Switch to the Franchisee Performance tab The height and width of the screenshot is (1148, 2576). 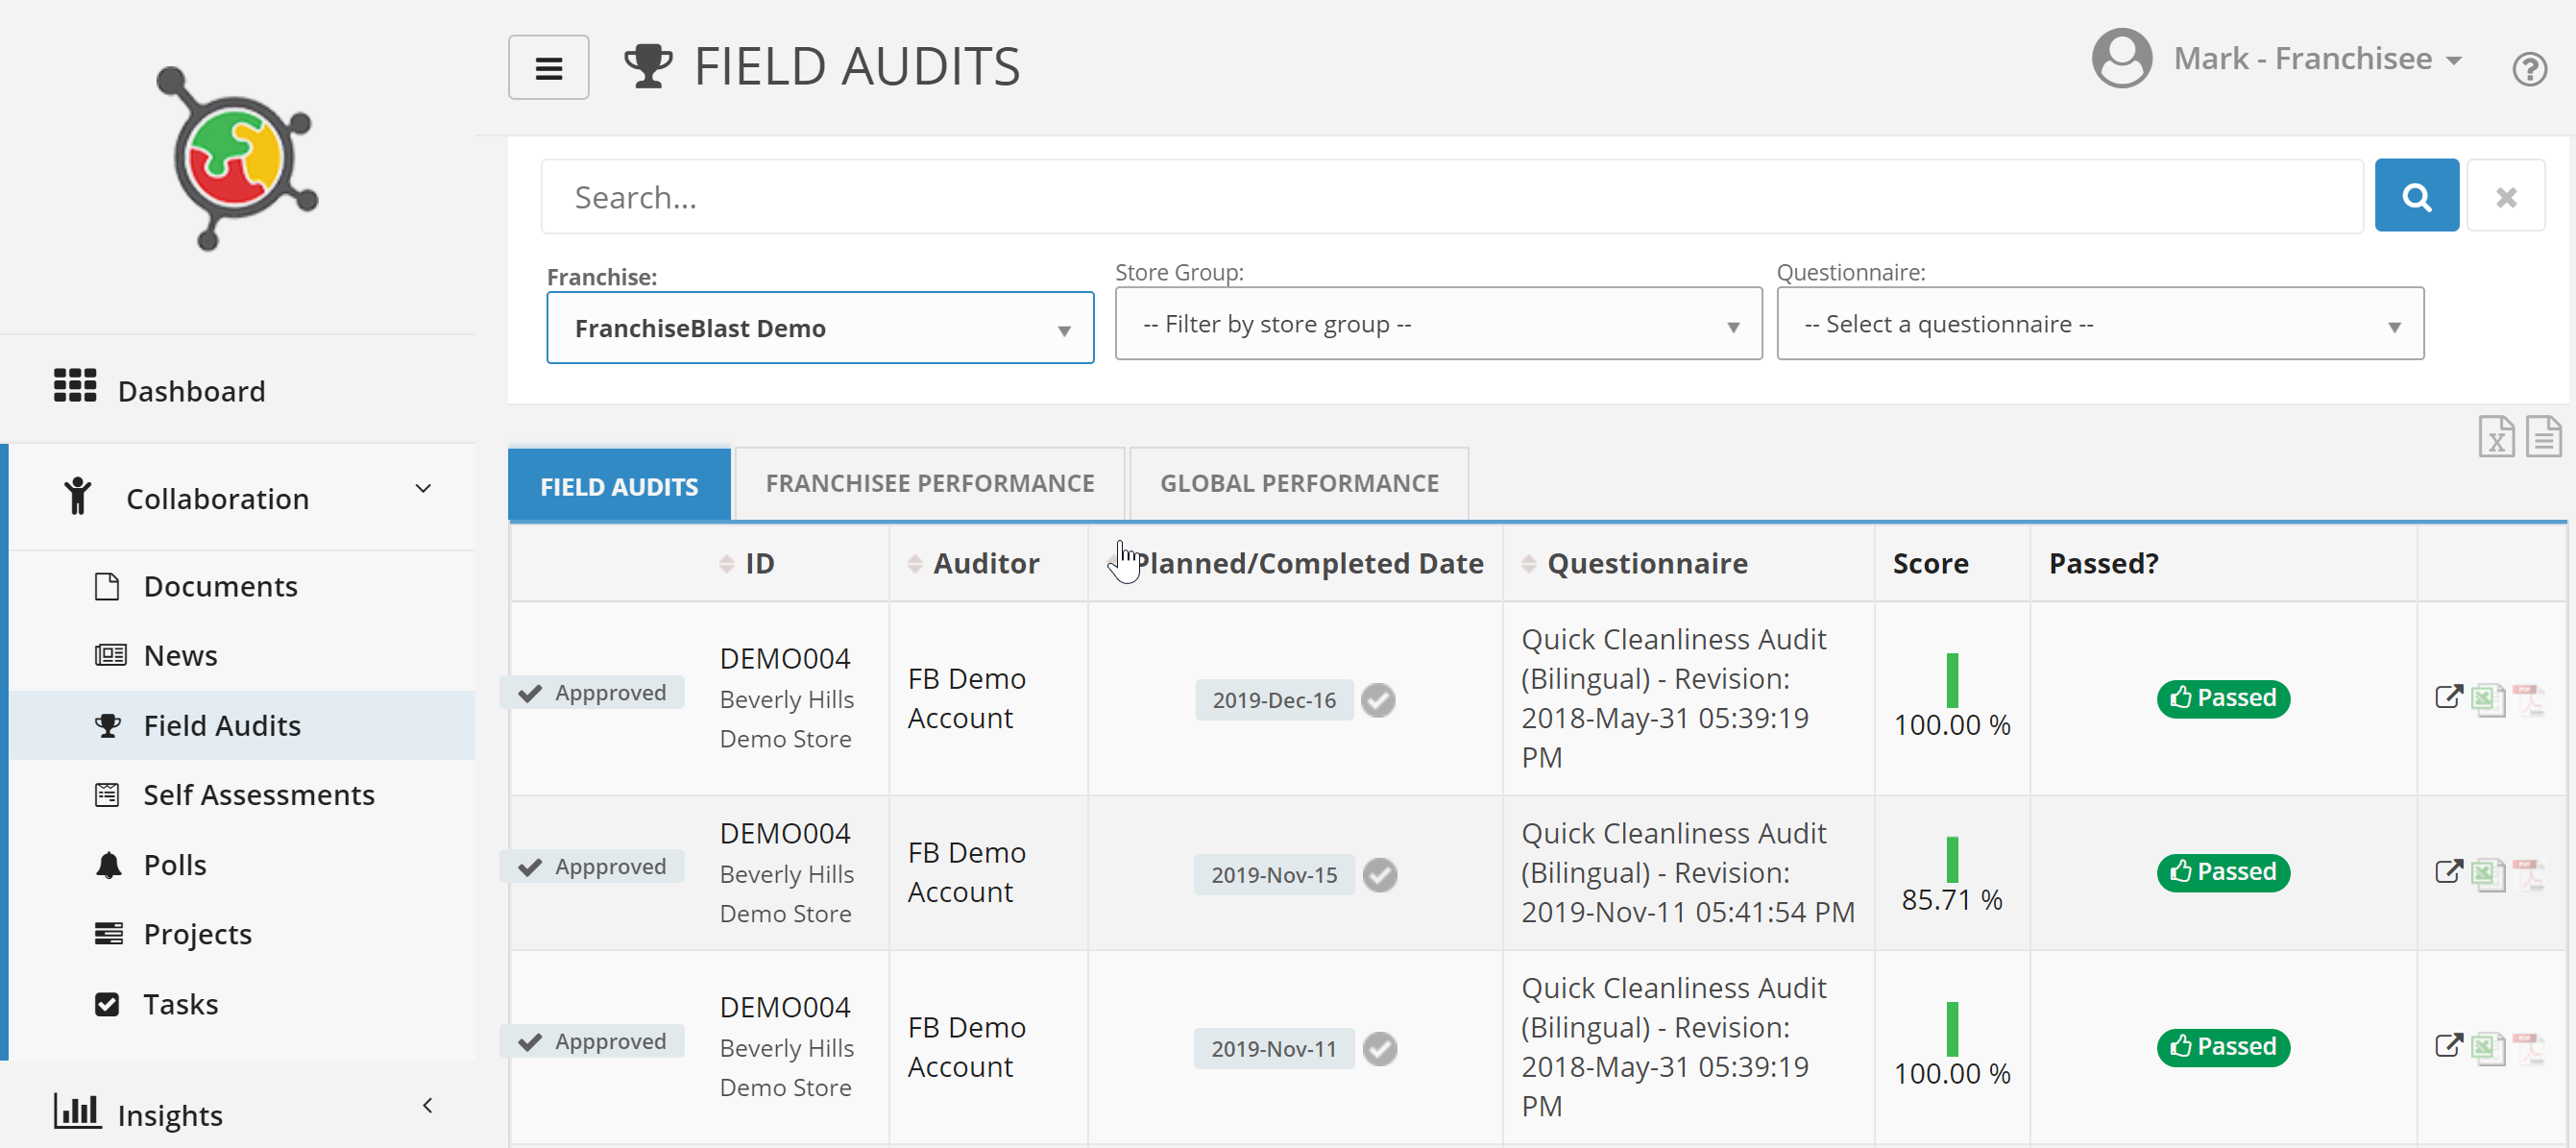[929, 484]
